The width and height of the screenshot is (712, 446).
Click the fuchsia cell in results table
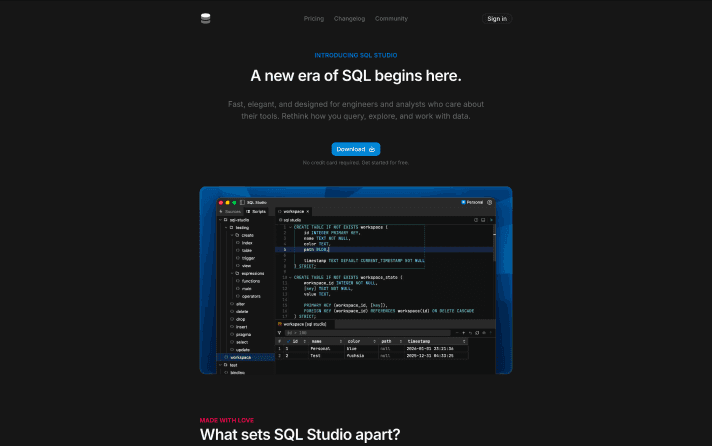(x=361, y=356)
